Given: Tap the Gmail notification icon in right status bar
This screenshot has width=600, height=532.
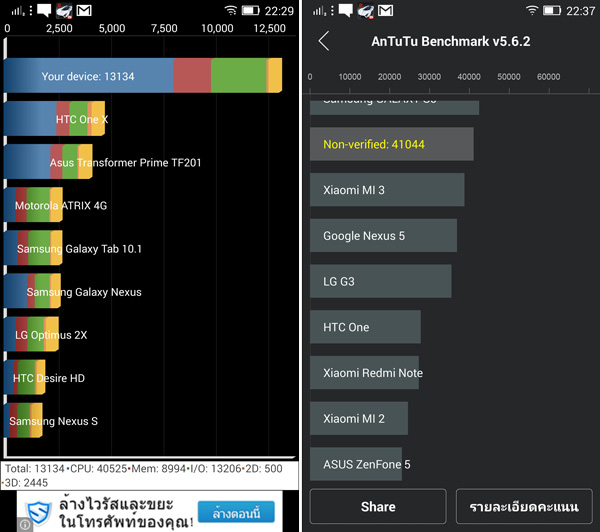Looking at the screenshot, I should pos(385,10).
